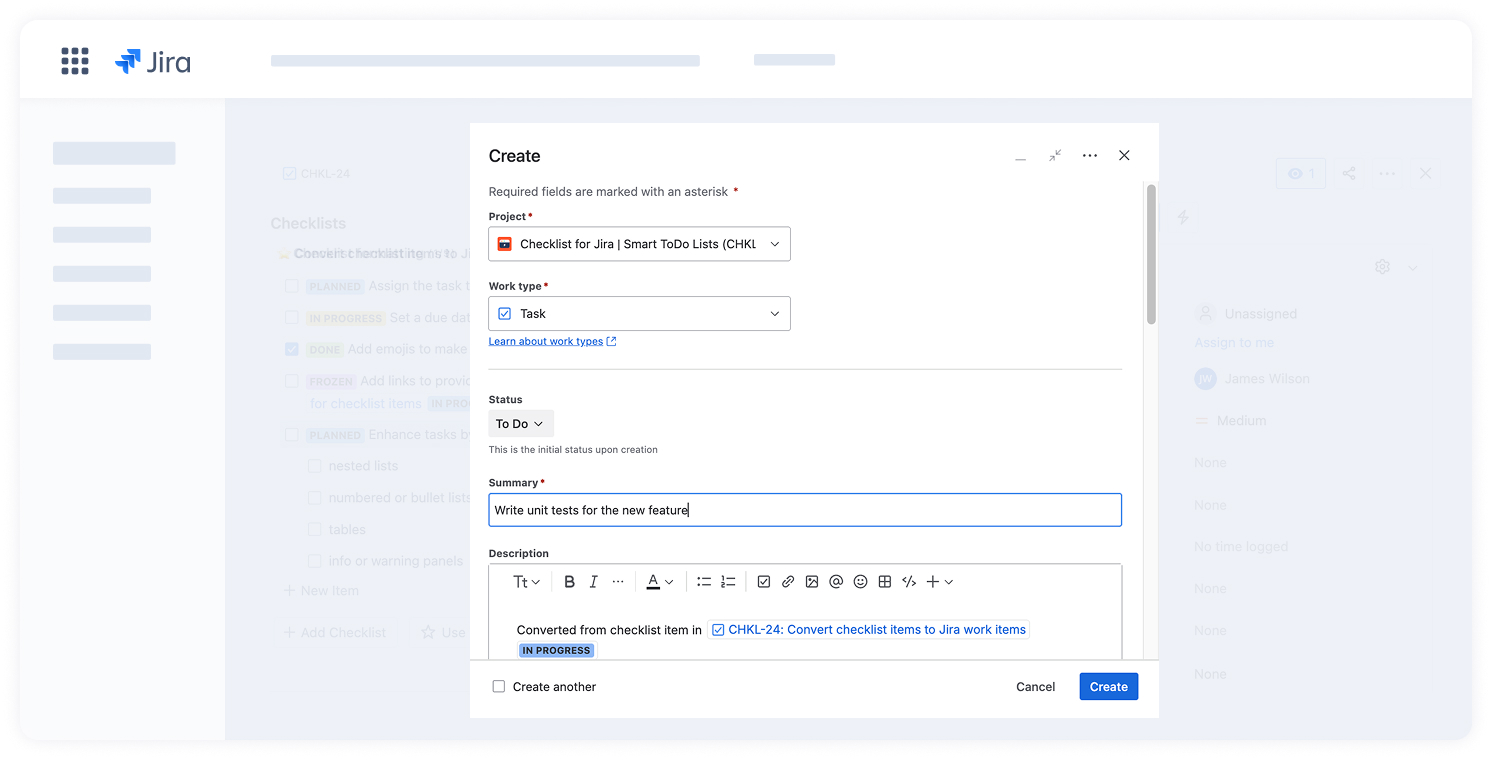The width and height of the screenshot is (1492, 760).
Task: Click the collapse-to-smaller-view arrows icon
Action: tap(1055, 156)
